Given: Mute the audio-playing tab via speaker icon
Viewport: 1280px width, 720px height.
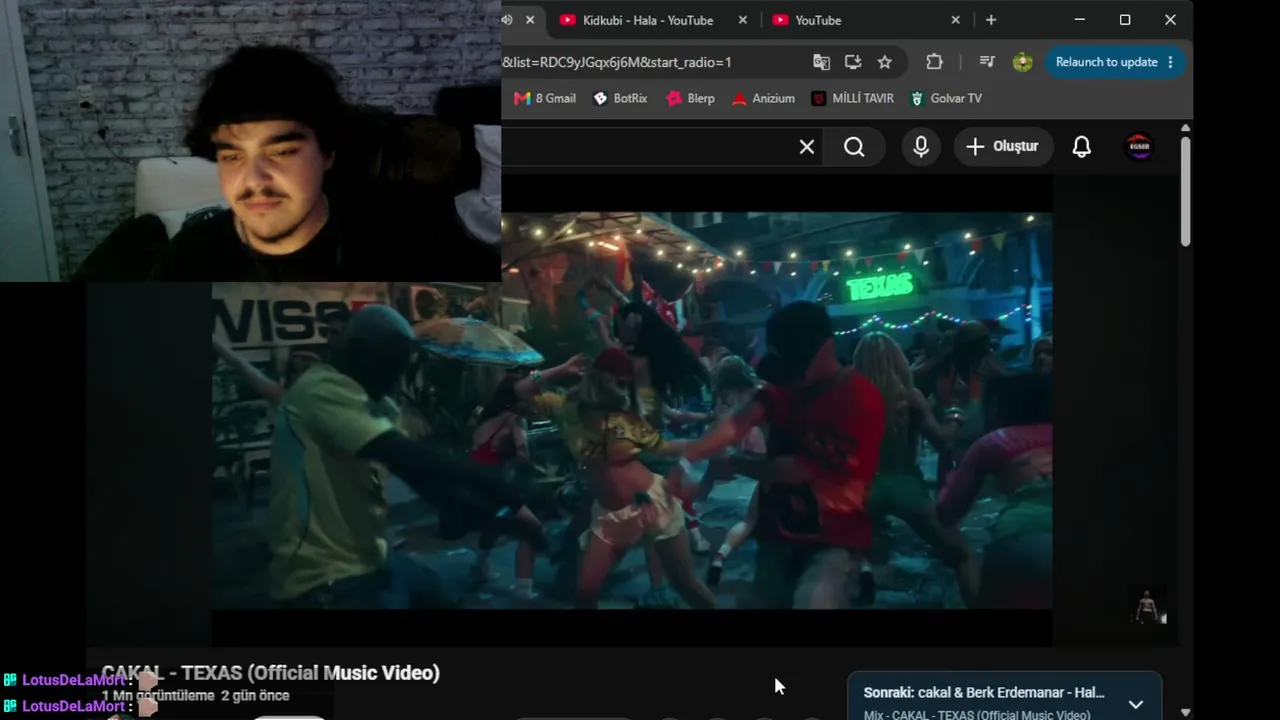Looking at the screenshot, I should pos(507,20).
